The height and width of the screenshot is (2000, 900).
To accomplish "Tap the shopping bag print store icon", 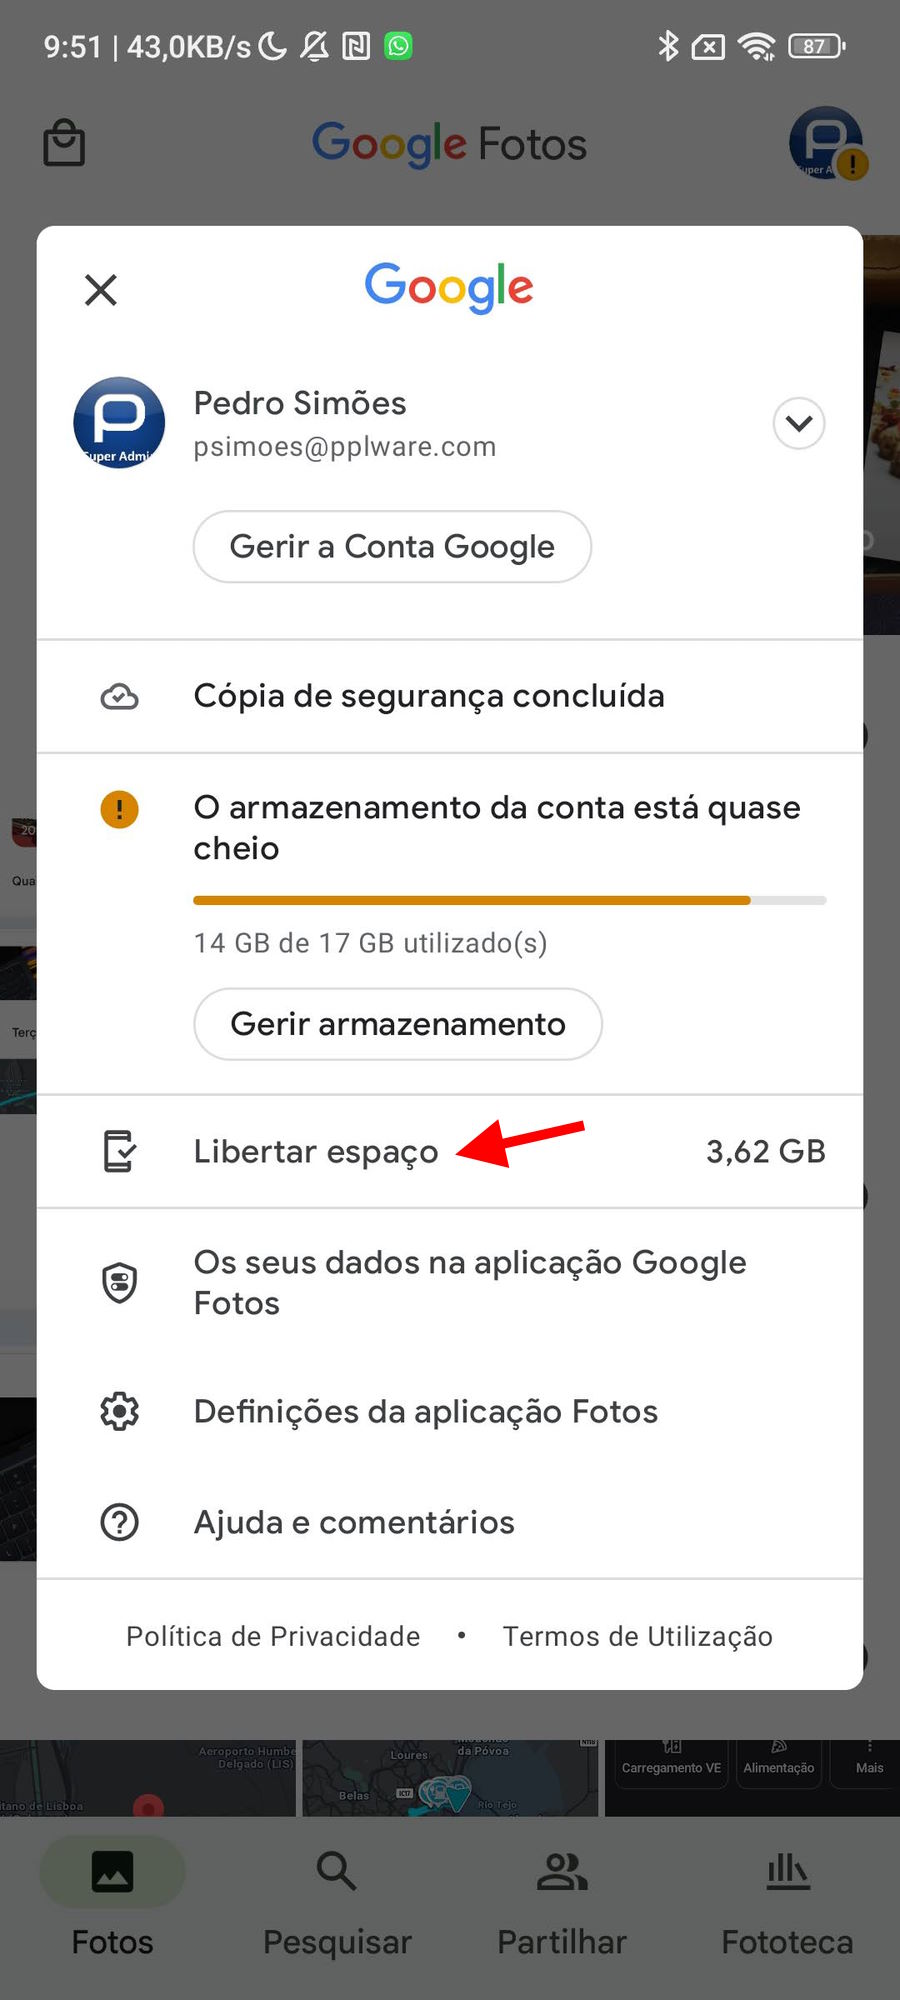I will pos(64,143).
